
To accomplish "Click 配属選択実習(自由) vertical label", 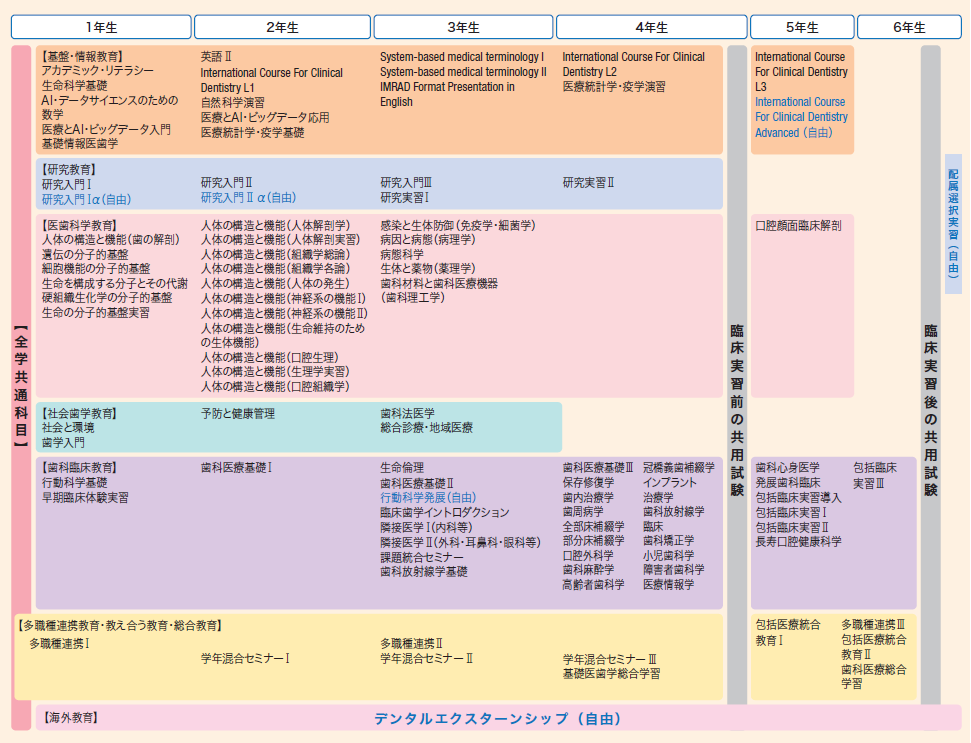I will (953, 224).
